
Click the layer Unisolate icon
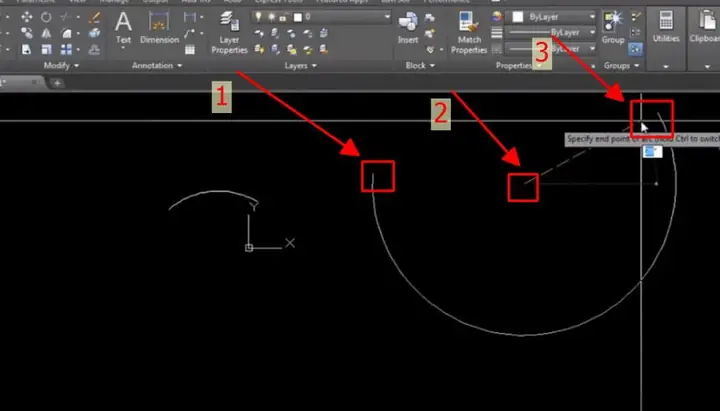click(275, 49)
